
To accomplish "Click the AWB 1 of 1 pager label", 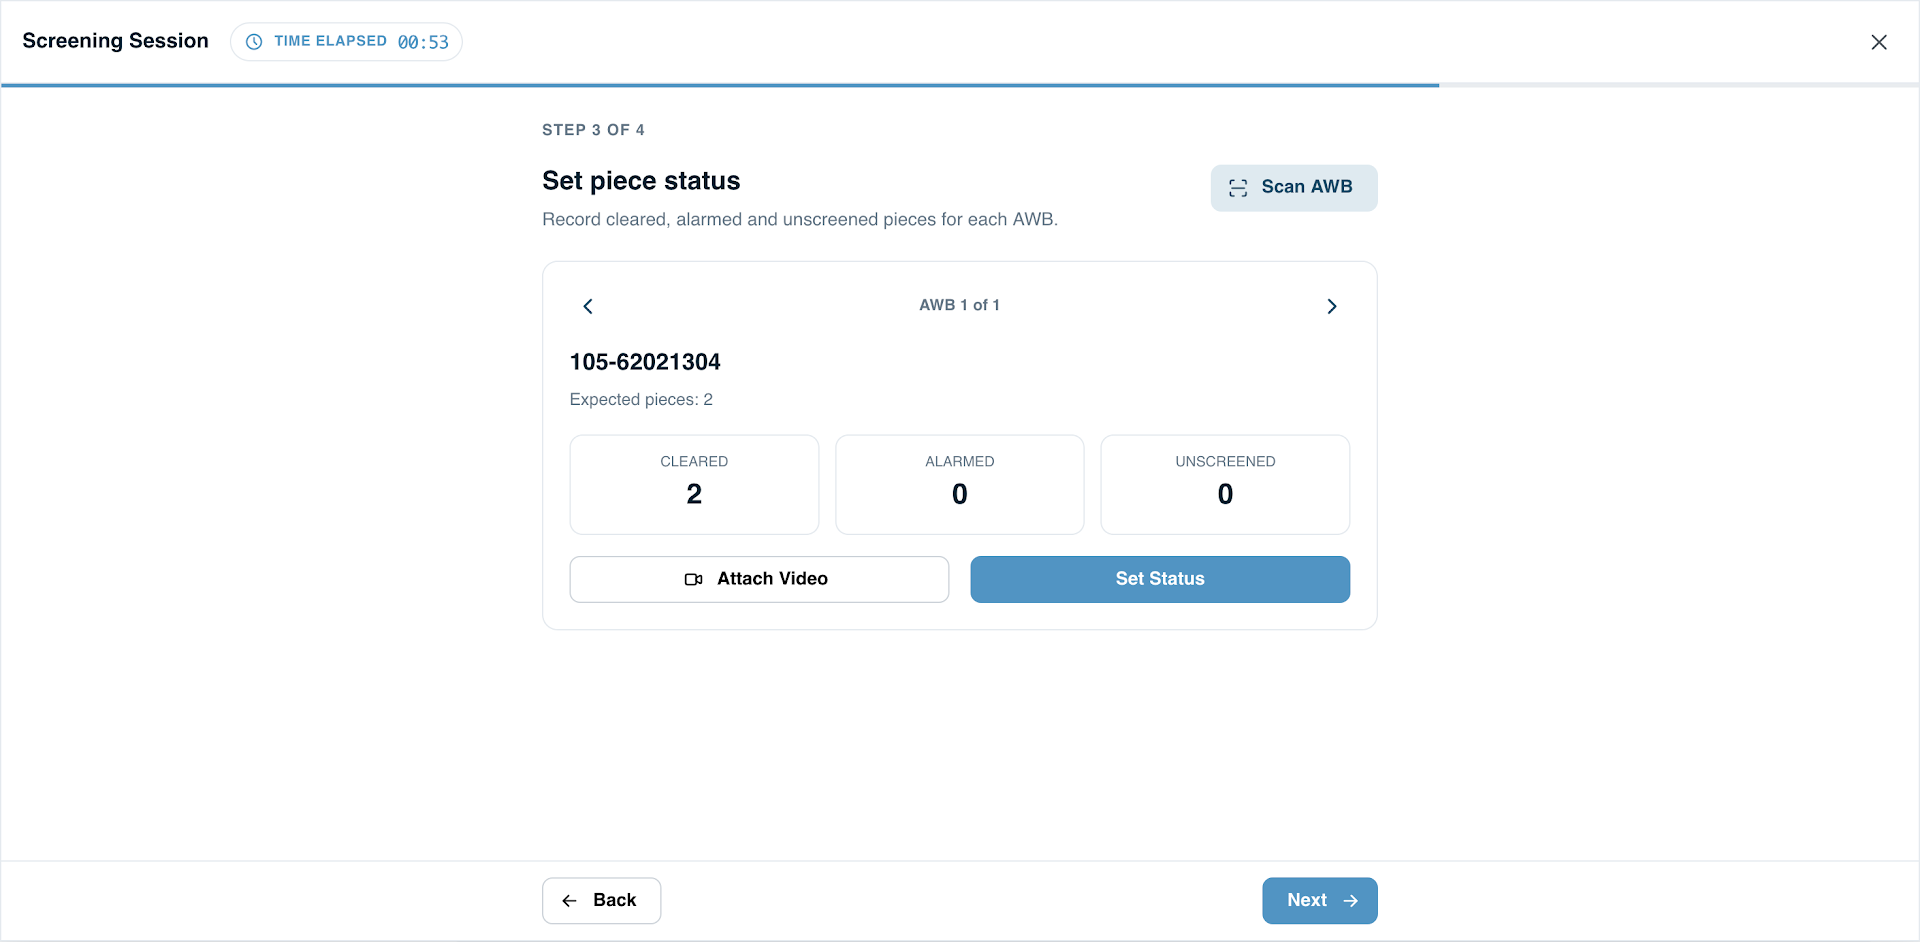I will (x=959, y=305).
